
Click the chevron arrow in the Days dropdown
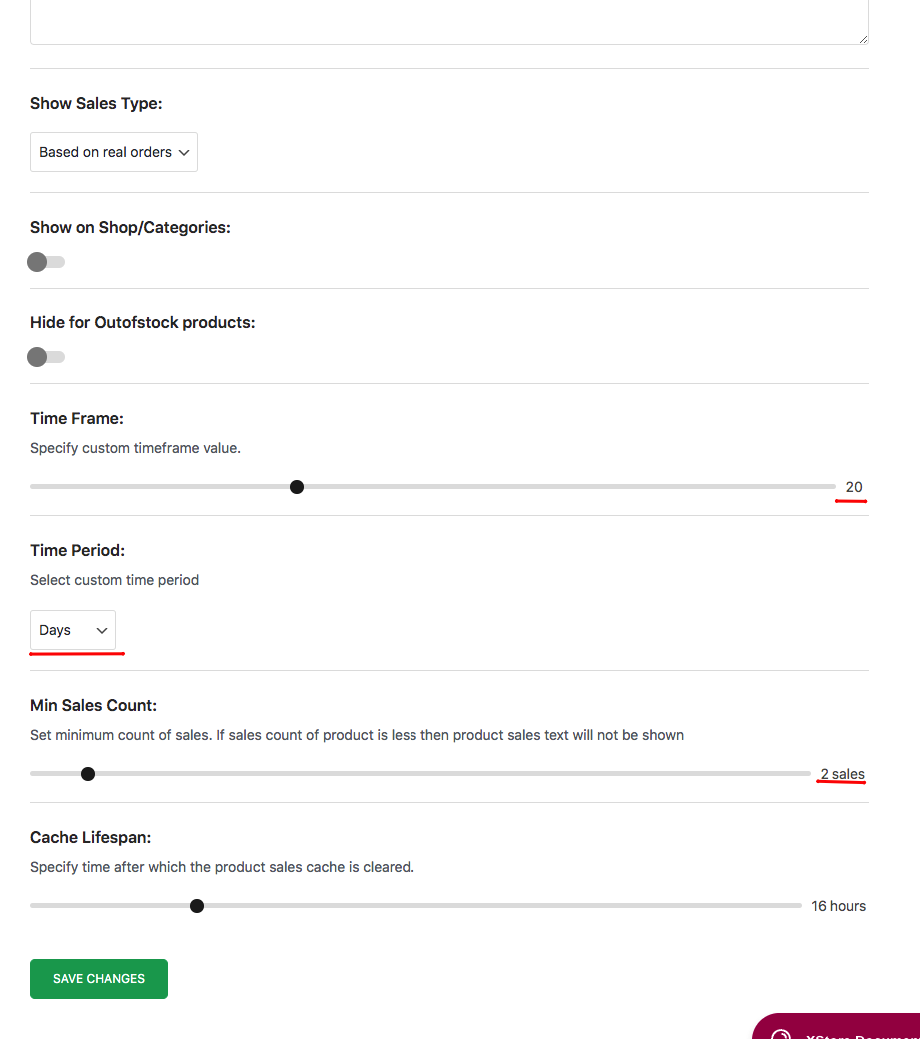tap(101, 630)
